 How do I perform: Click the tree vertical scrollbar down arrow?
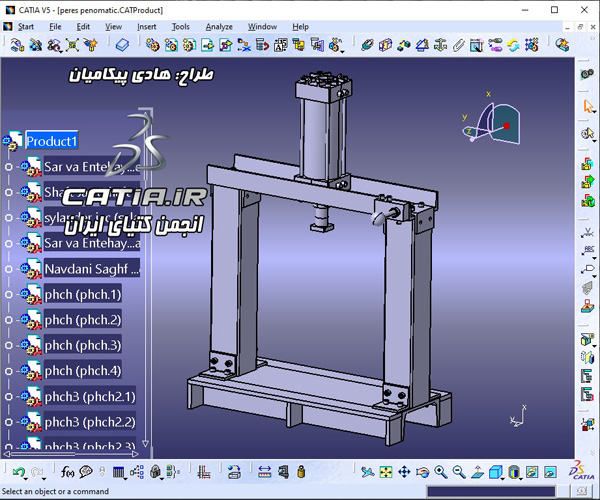pyautogui.click(x=145, y=444)
